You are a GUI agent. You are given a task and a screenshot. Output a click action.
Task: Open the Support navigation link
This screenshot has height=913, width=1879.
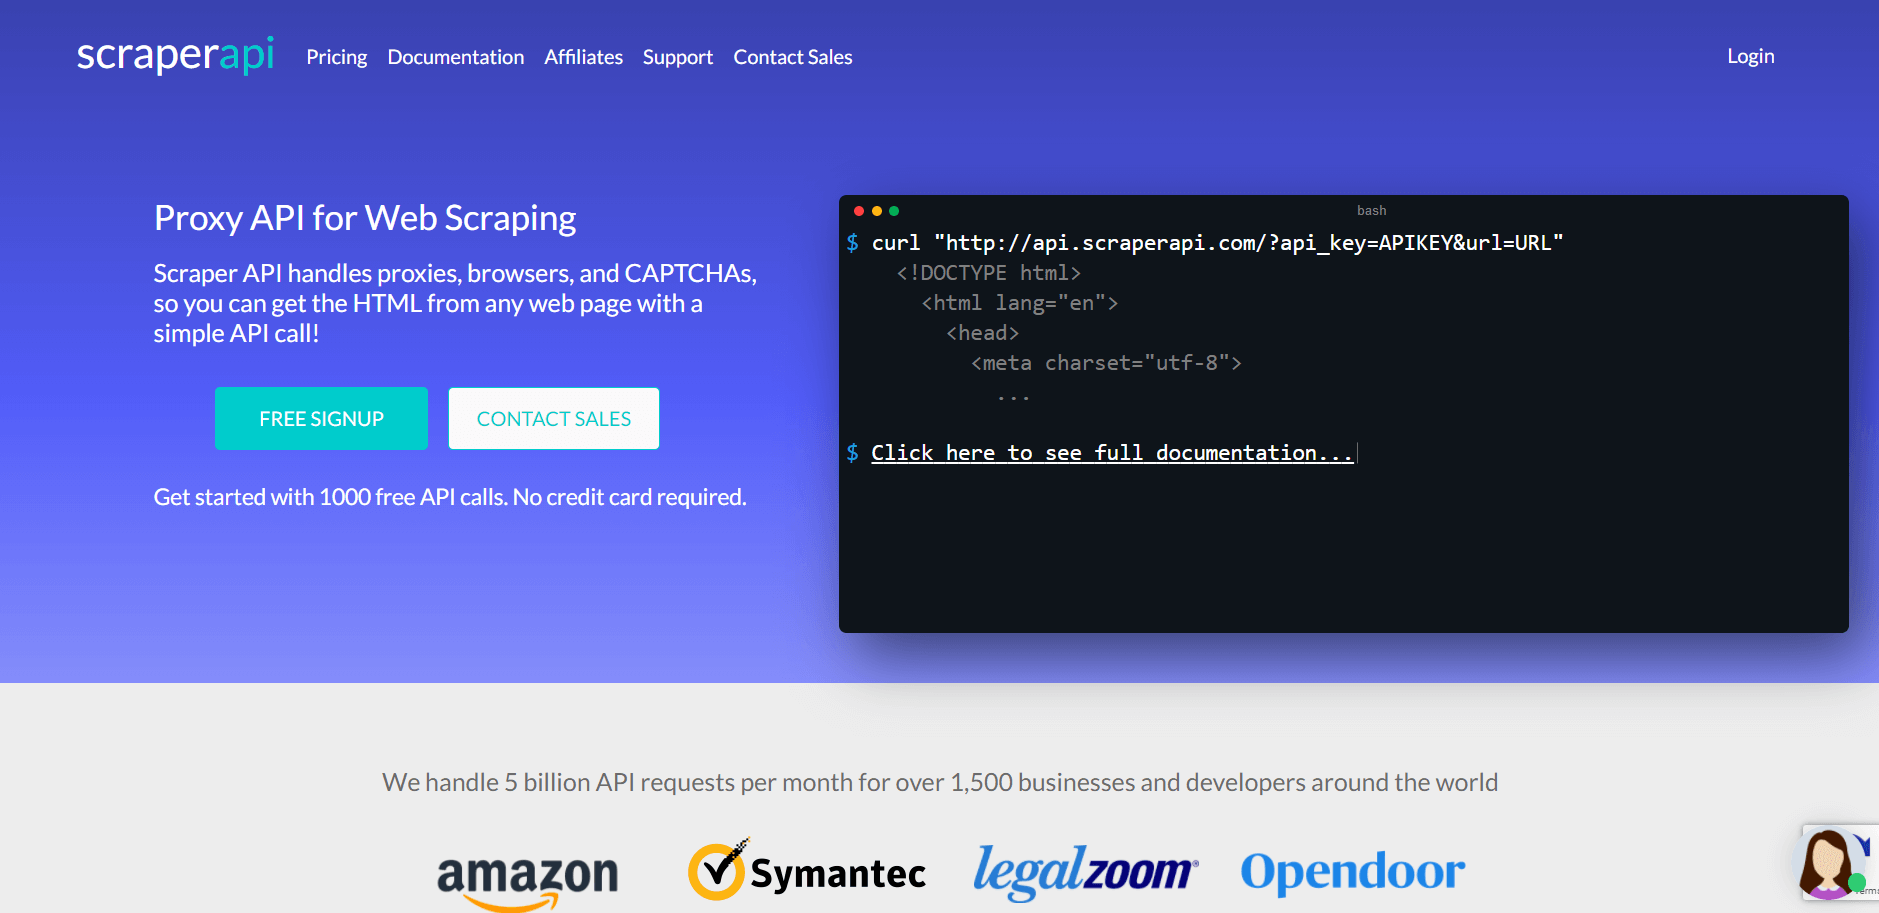point(677,57)
